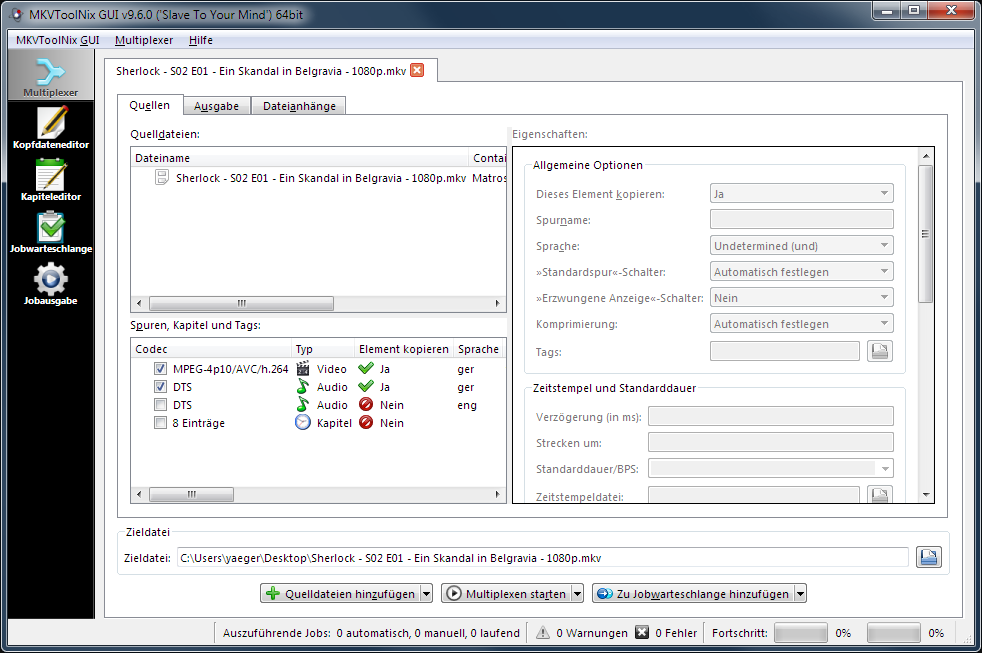Toggle the MPEG-4p10/AVC/h.264 track checkbox
Image resolution: width=982 pixels, height=653 pixels.
click(x=160, y=368)
